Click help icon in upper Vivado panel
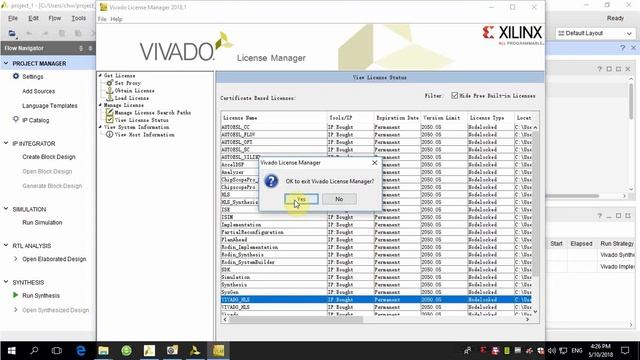The image size is (640, 360). [599, 69]
